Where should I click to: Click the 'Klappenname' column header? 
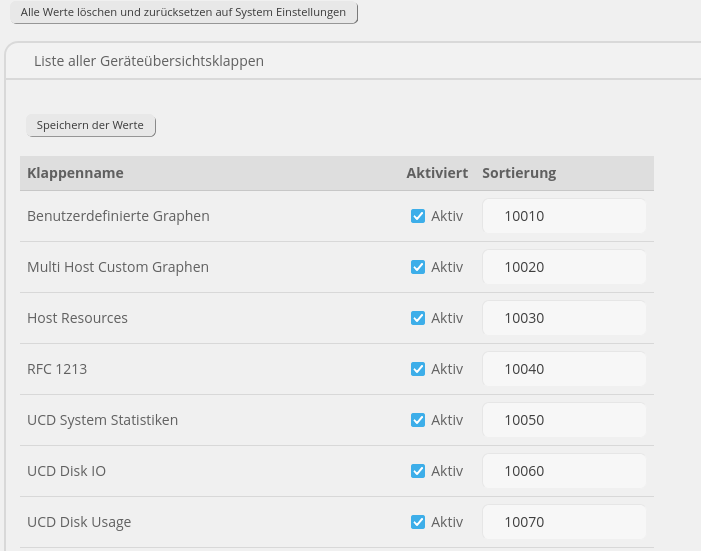pyautogui.click(x=75, y=173)
